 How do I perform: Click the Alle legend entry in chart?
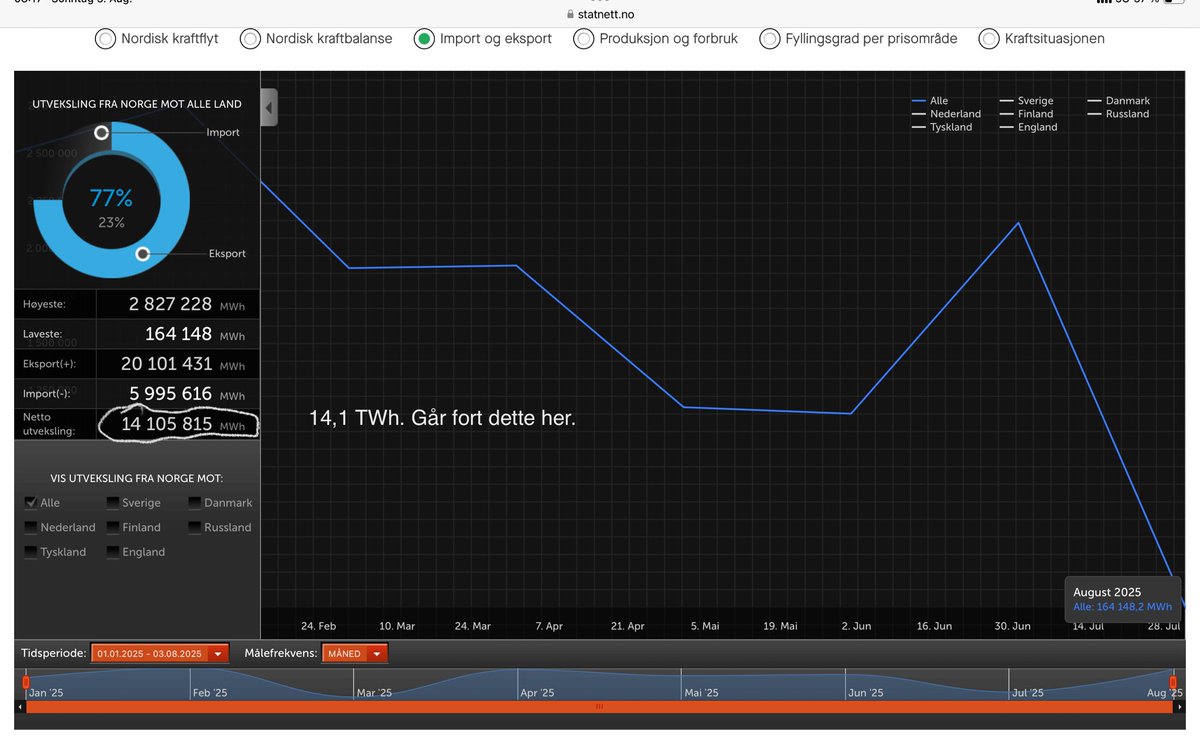coord(930,101)
